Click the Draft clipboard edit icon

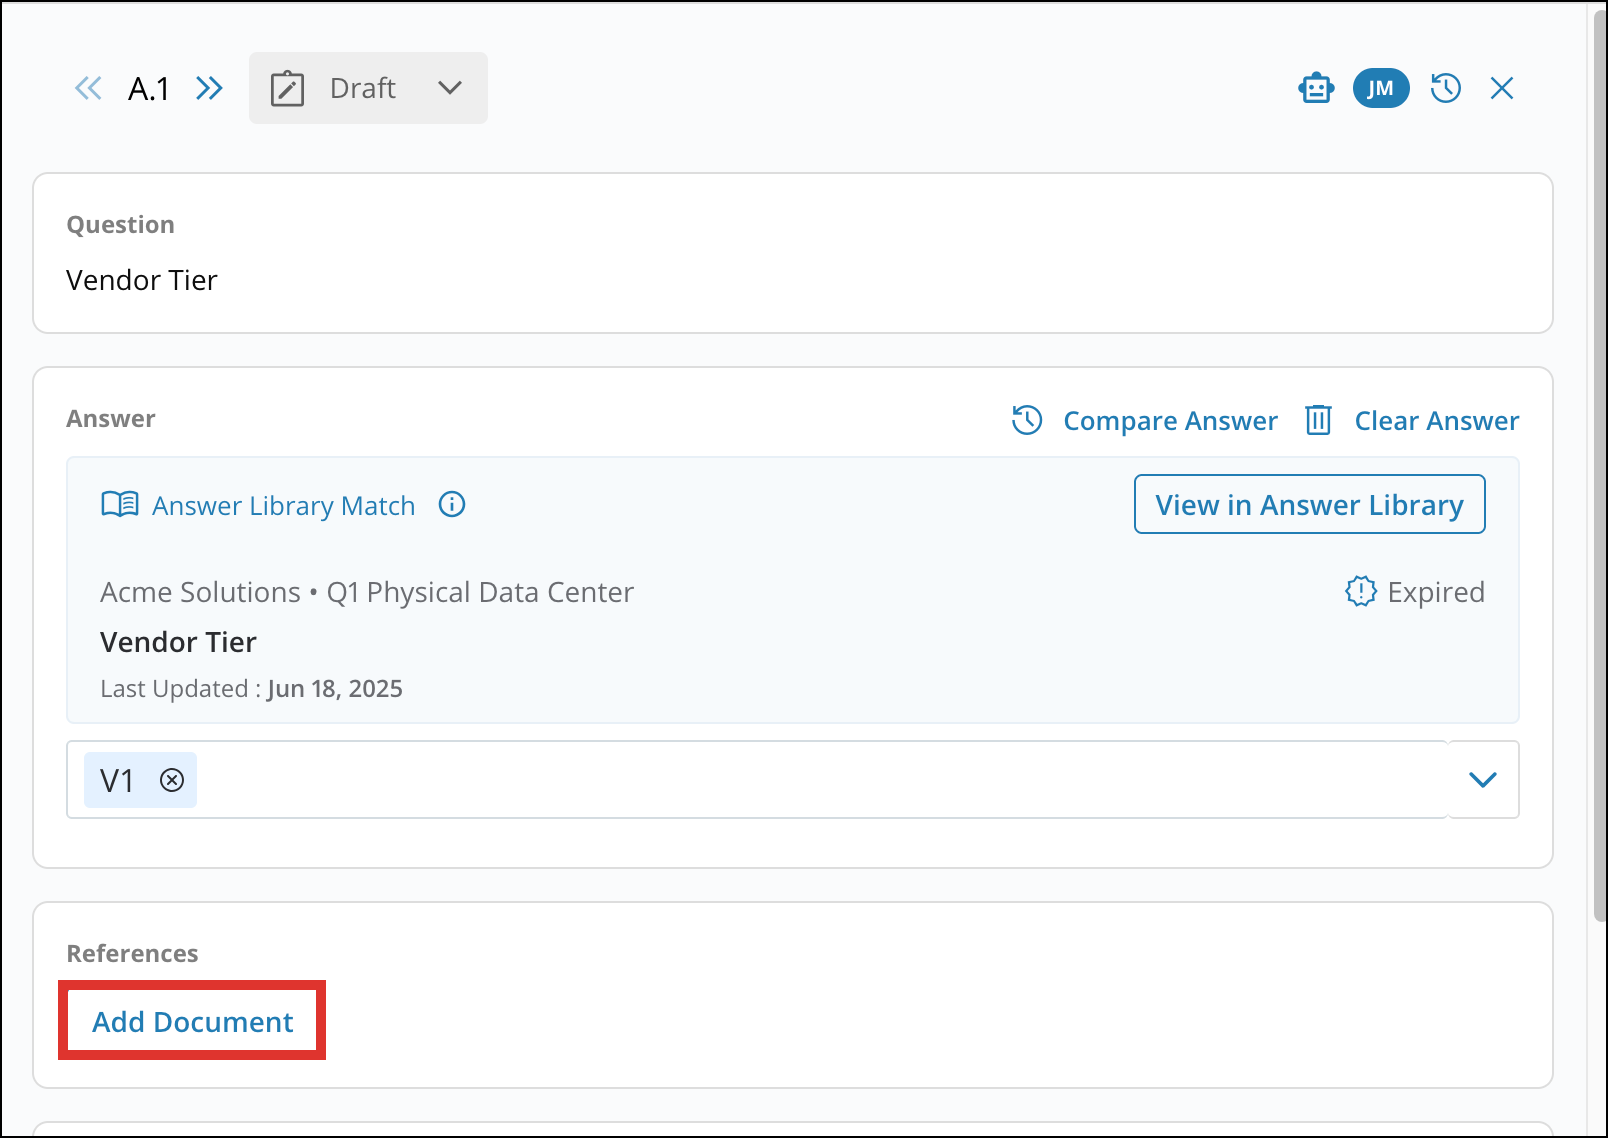coord(287,88)
